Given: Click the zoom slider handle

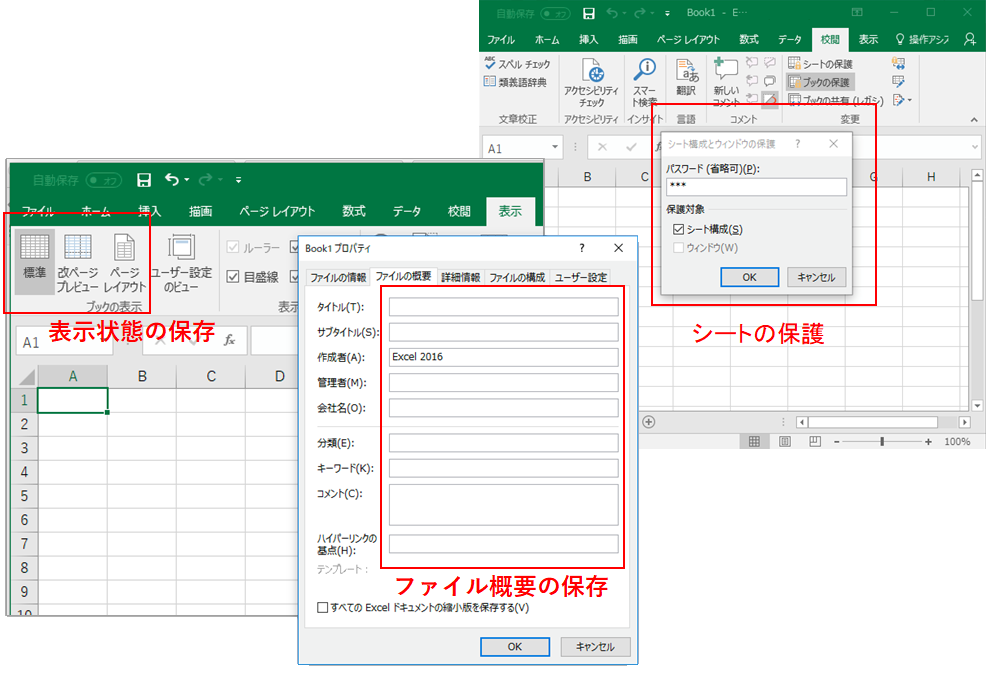Looking at the screenshot, I should pos(882,442).
